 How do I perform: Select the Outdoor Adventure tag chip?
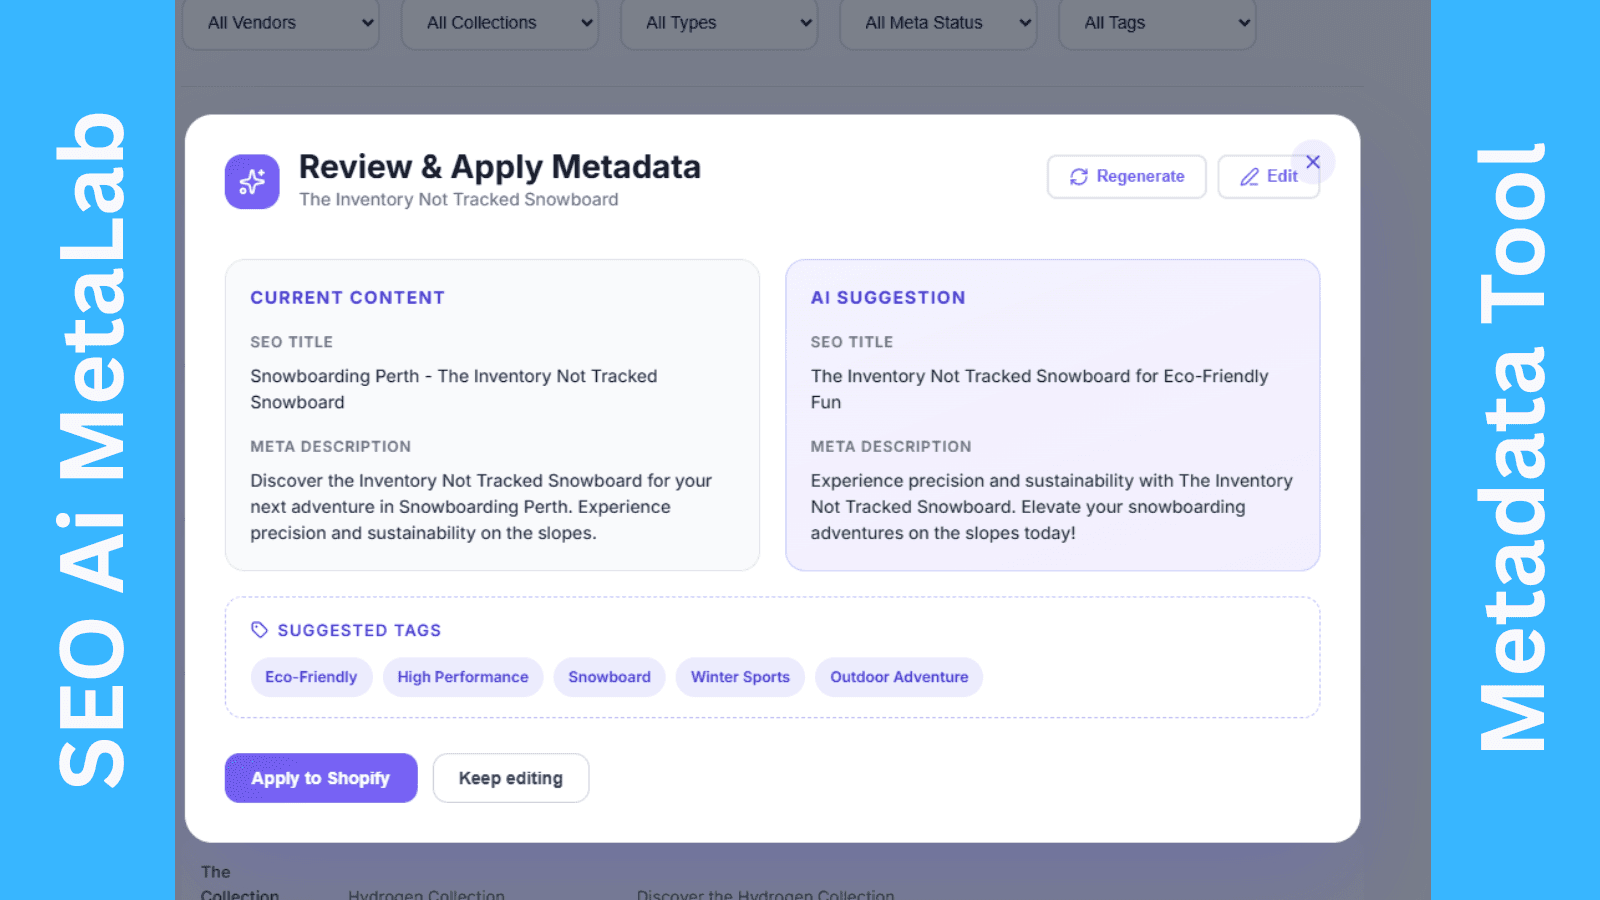point(898,677)
